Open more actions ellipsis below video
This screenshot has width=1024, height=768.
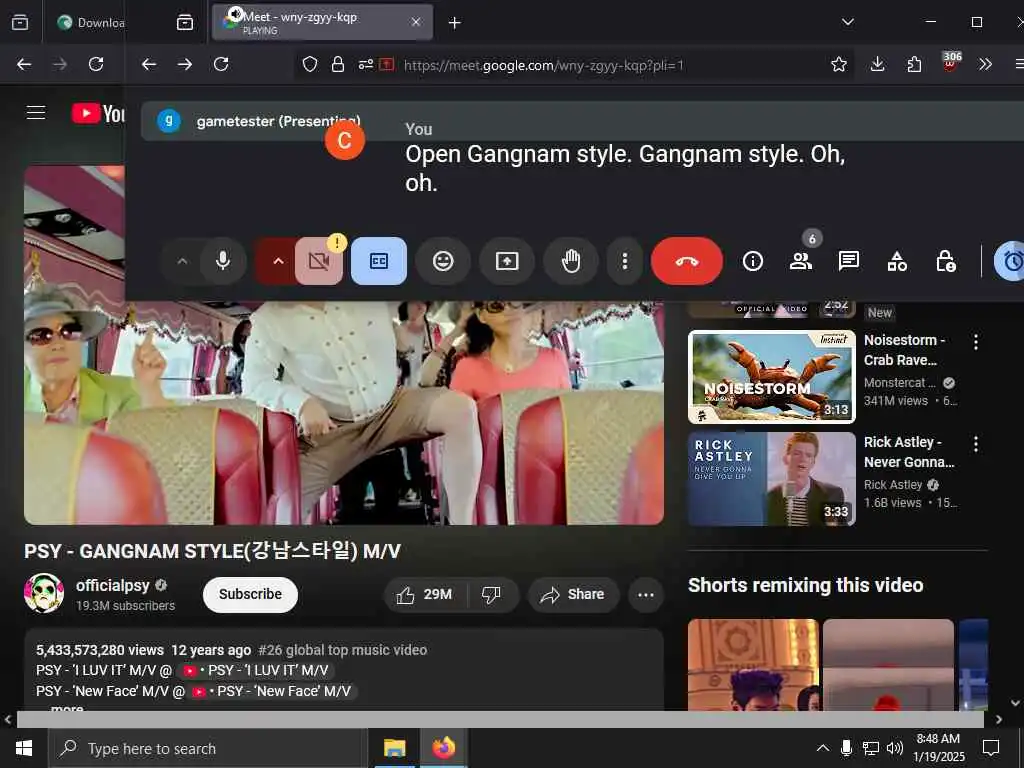(646, 594)
